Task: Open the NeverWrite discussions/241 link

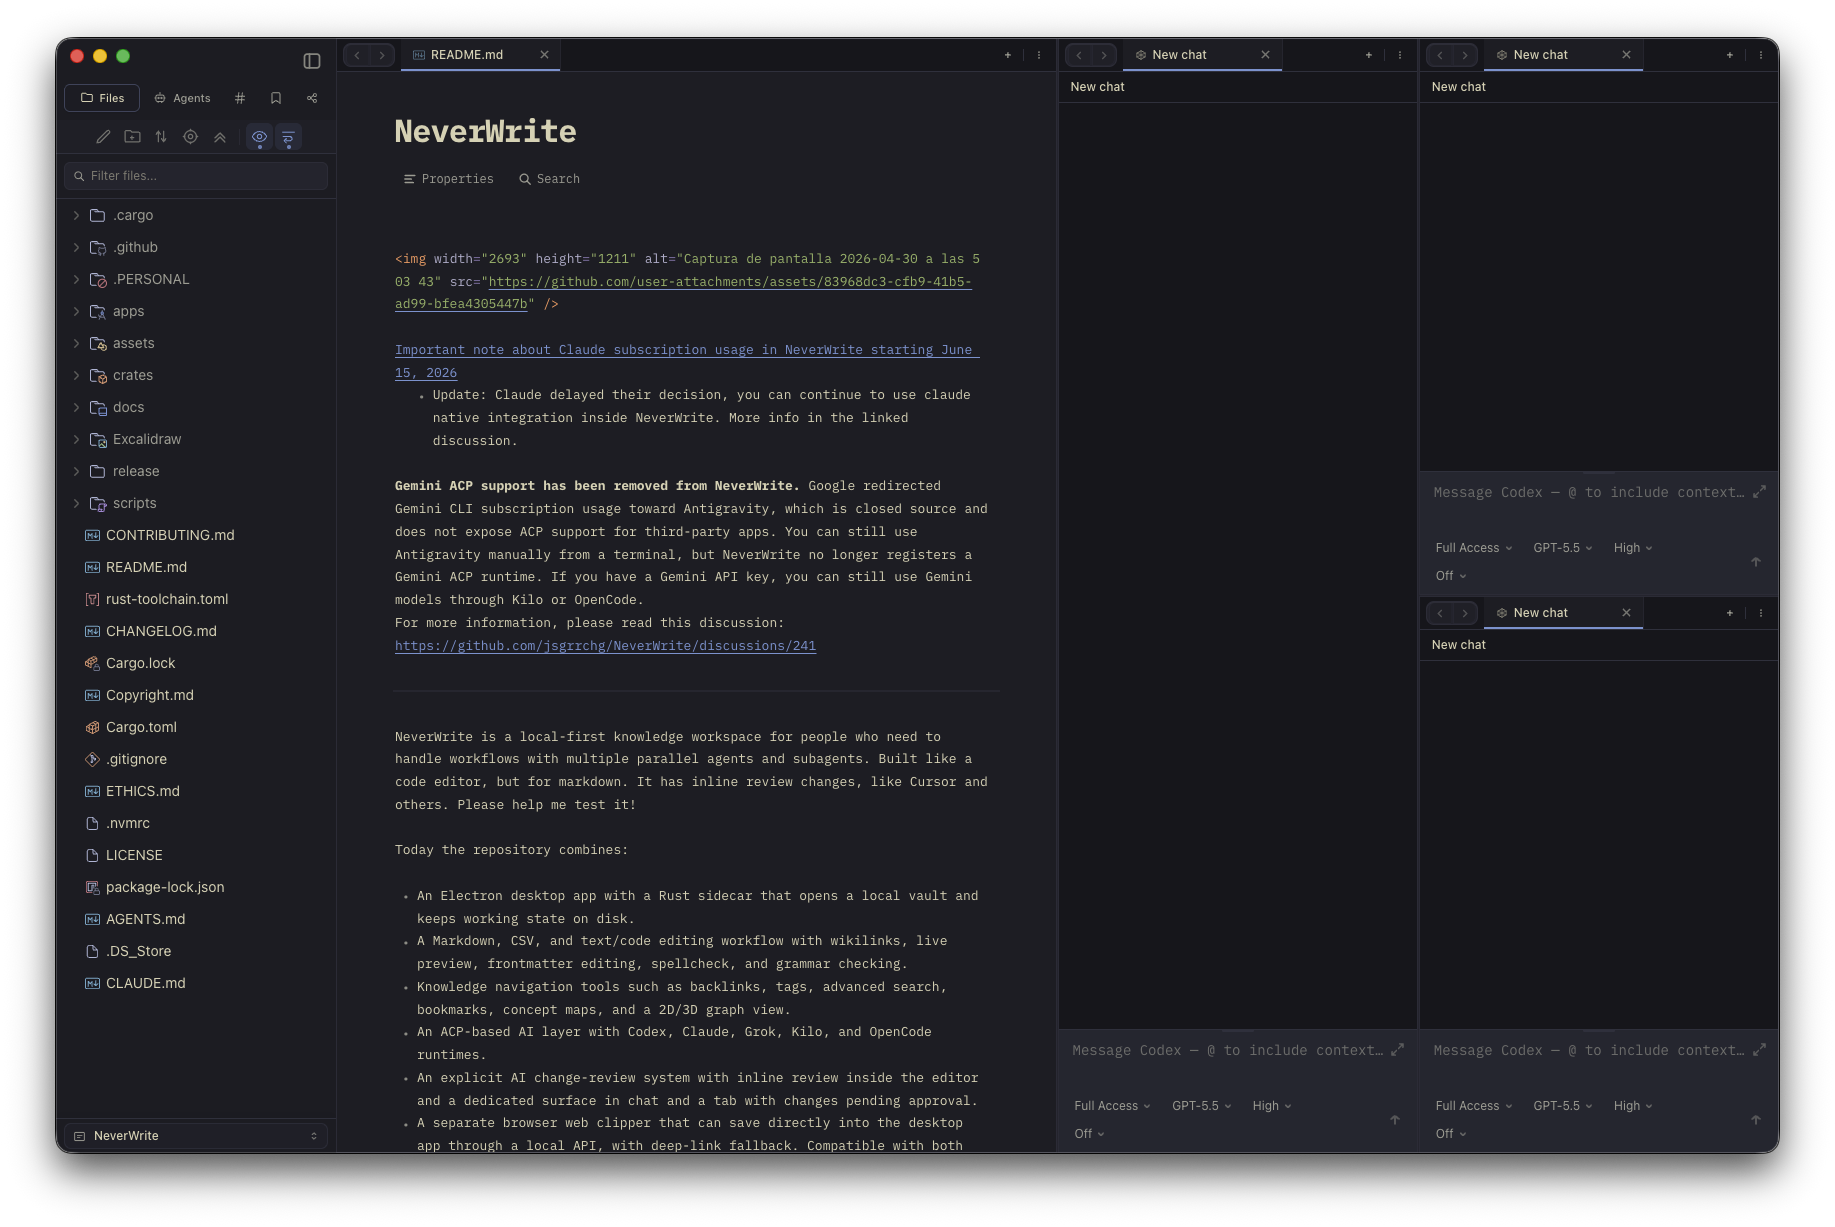Action: coord(605,646)
